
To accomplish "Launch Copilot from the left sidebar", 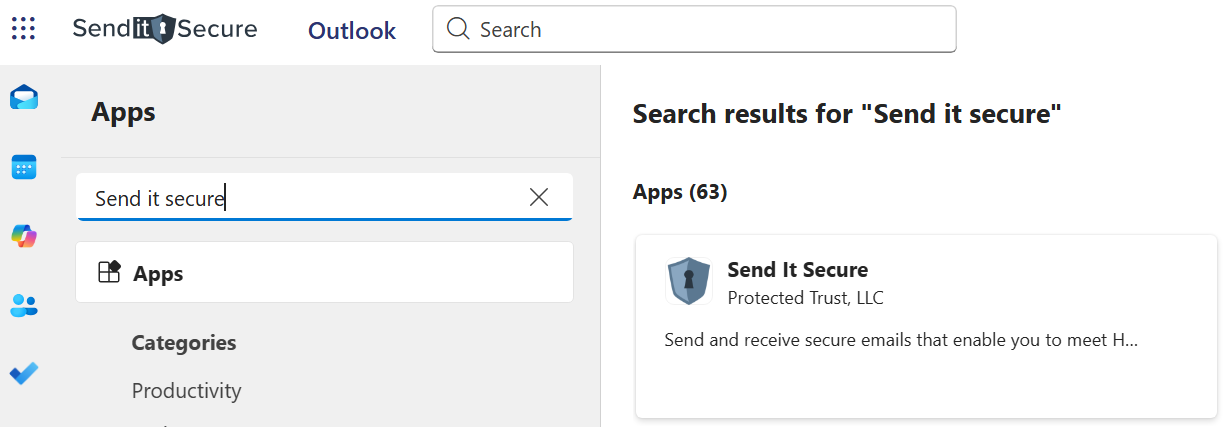I will pos(24,236).
